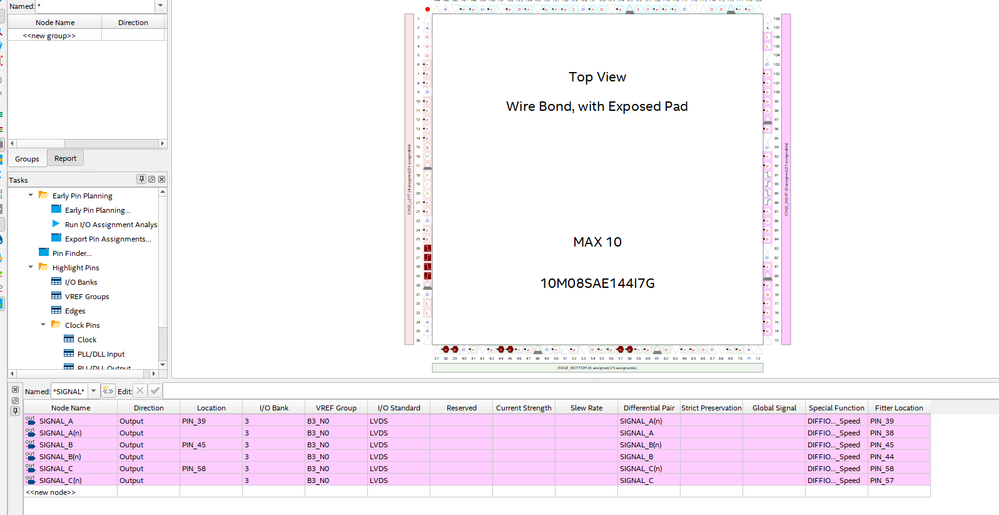
Task: Click the play icon for Run I/O Assignment Analysis
Action: click(x=56, y=224)
